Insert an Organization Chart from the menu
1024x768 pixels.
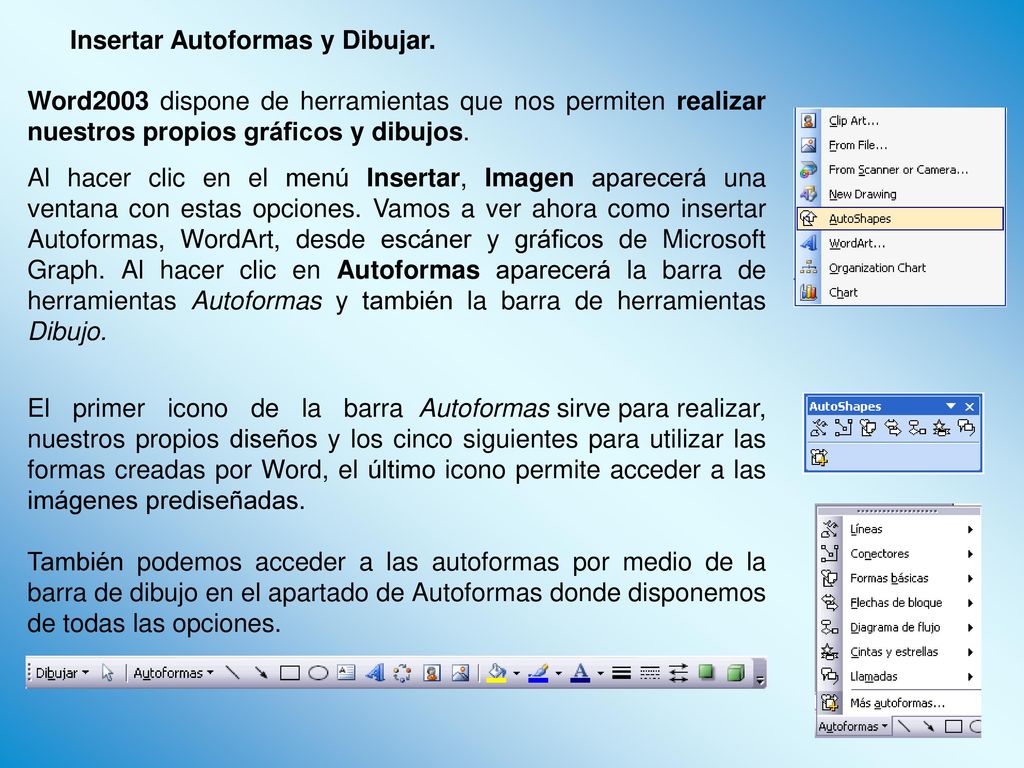900,268
